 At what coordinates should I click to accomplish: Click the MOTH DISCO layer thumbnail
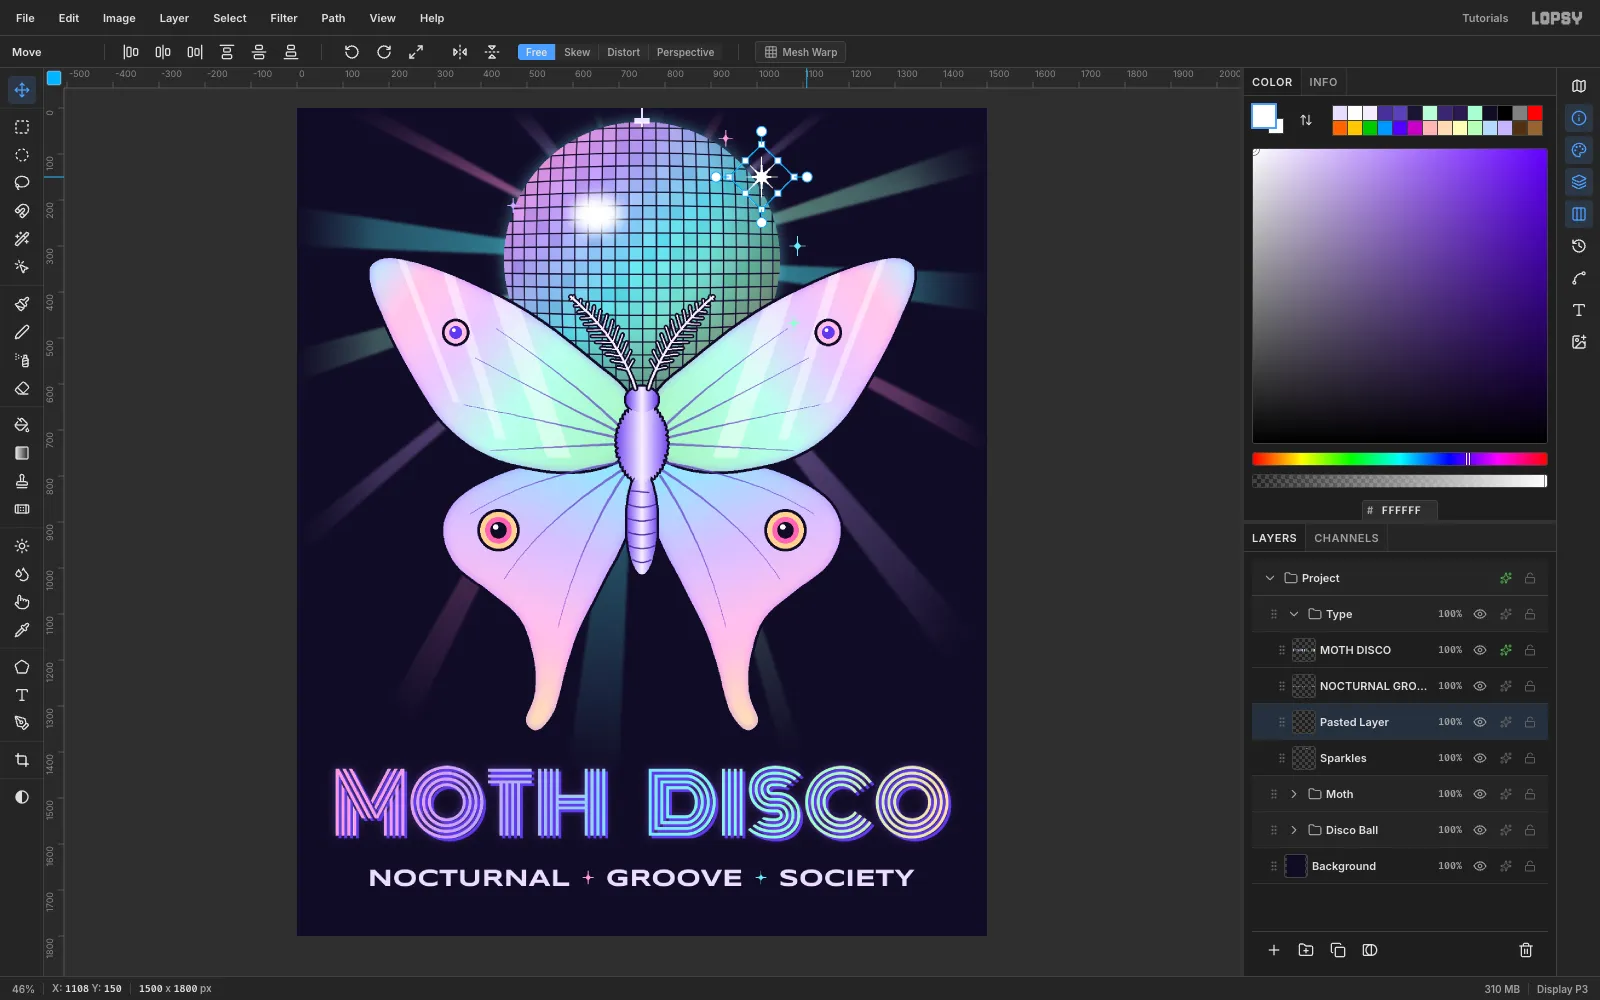(x=1304, y=650)
